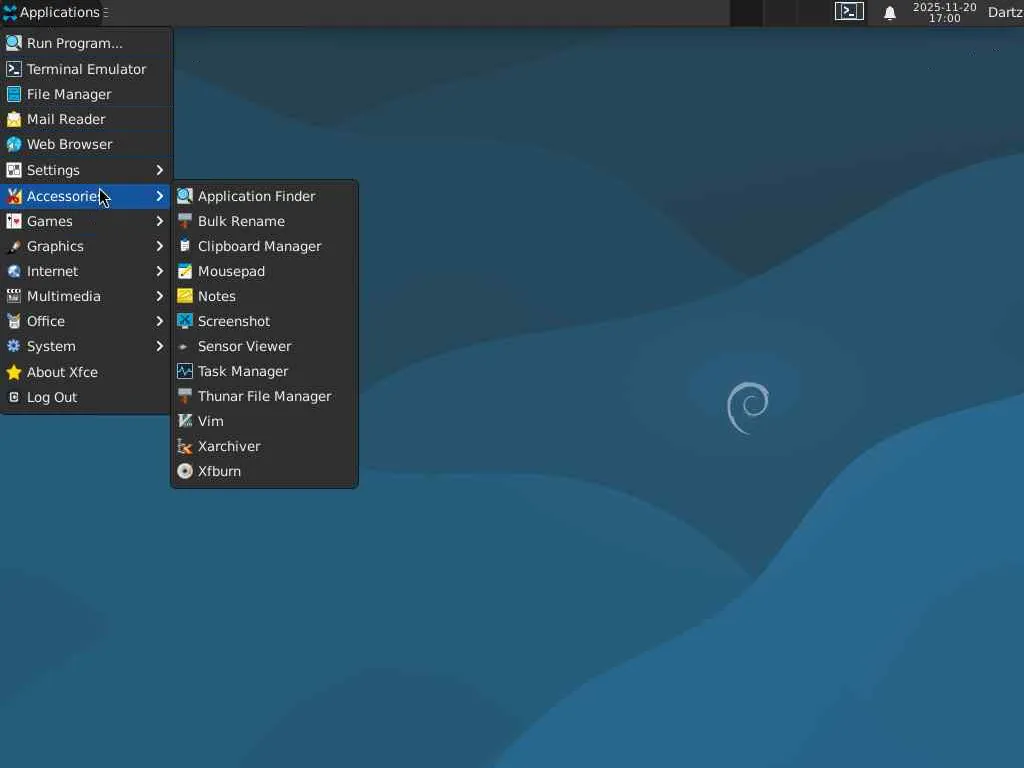Click the terminal icon in top panel
This screenshot has height=768, width=1024.
849,12
